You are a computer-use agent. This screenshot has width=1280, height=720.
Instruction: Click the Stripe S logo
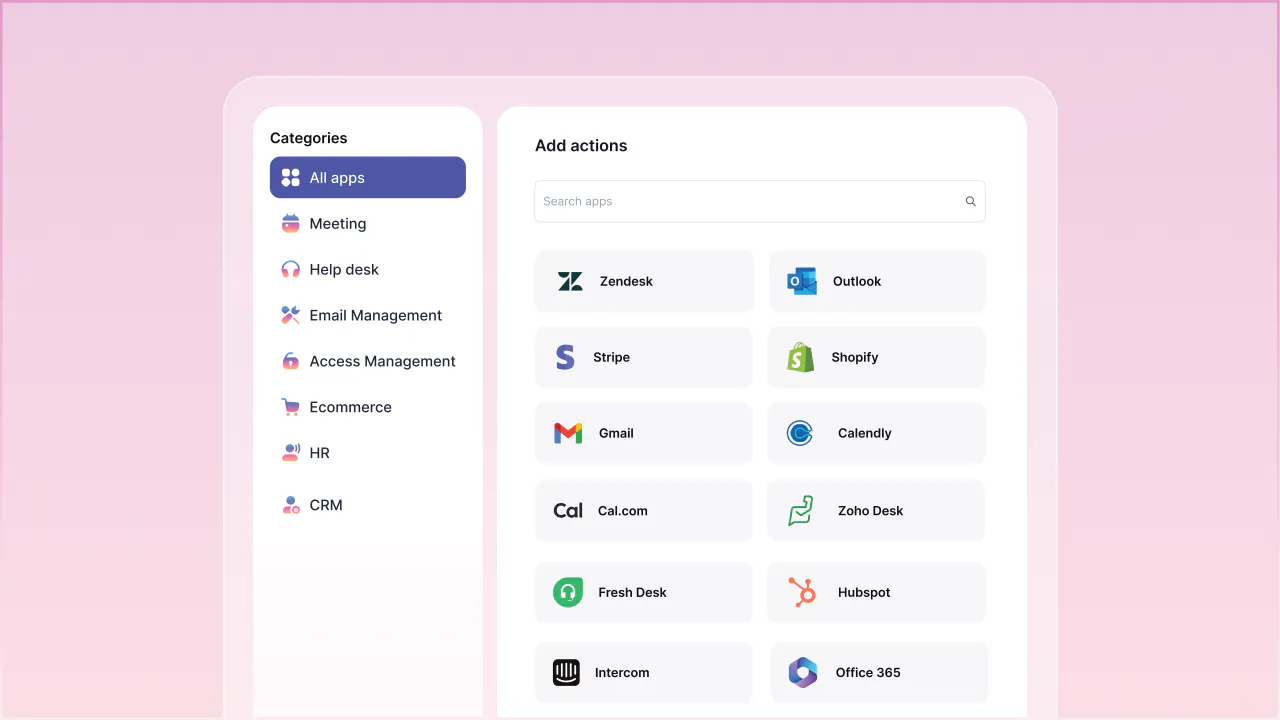point(565,357)
